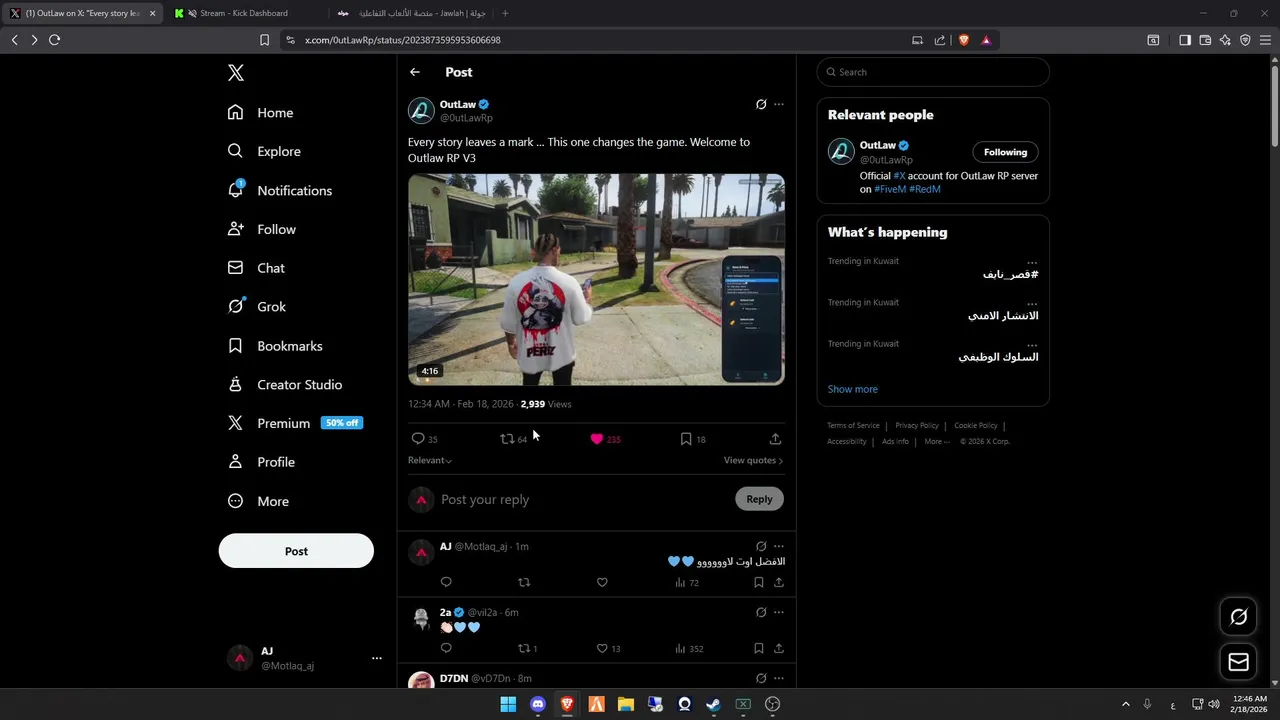The width and height of the screenshot is (1280, 720).
Task: Open Chat from the sidebar
Action: [256, 268]
